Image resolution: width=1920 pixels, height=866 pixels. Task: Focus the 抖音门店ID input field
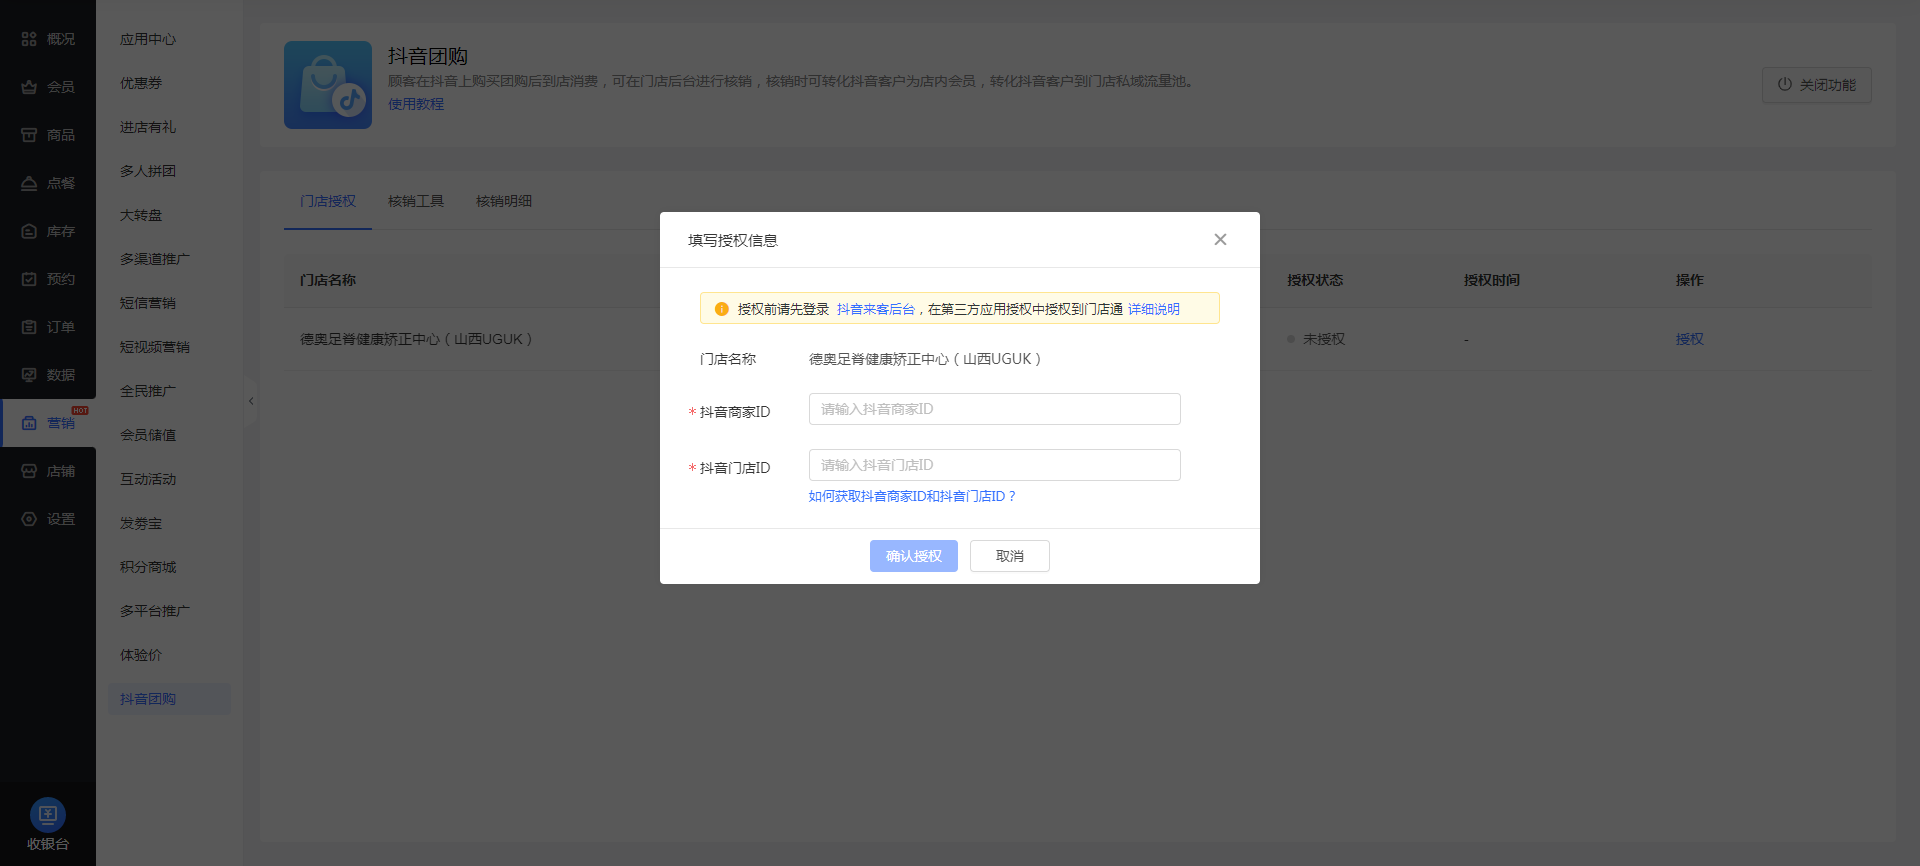pos(995,465)
